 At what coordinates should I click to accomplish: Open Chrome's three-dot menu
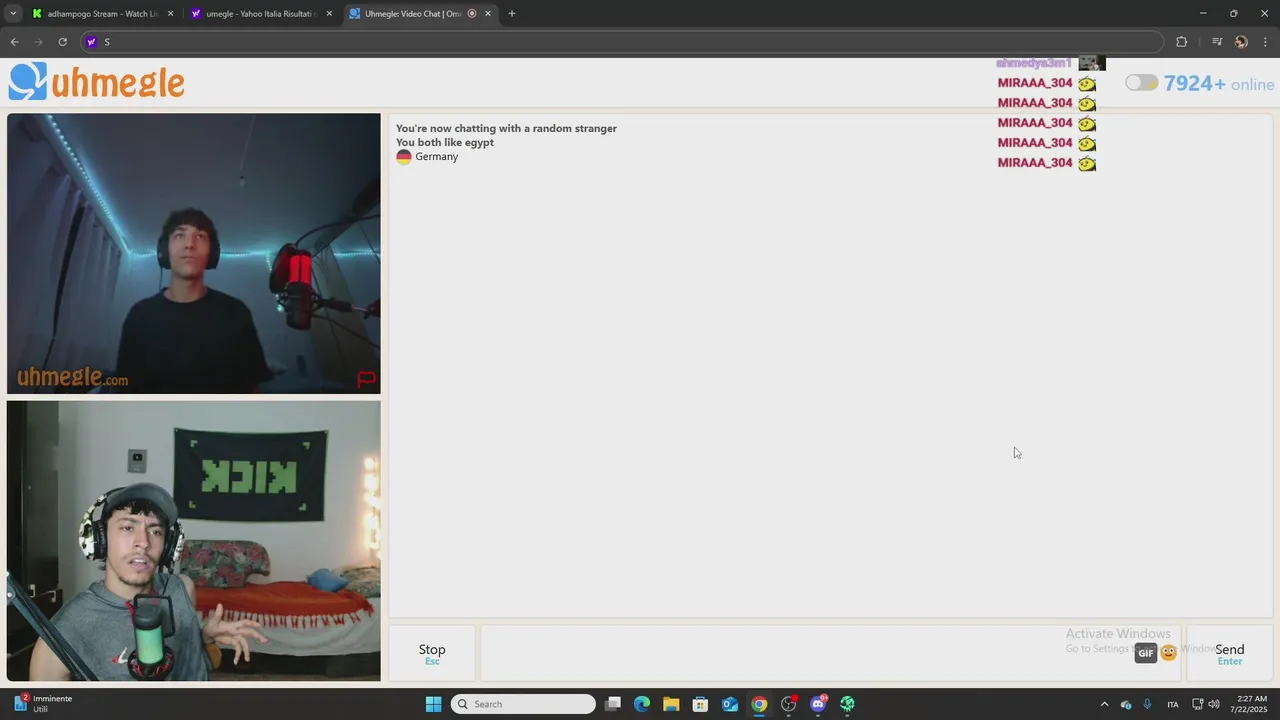[x=1266, y=42]
